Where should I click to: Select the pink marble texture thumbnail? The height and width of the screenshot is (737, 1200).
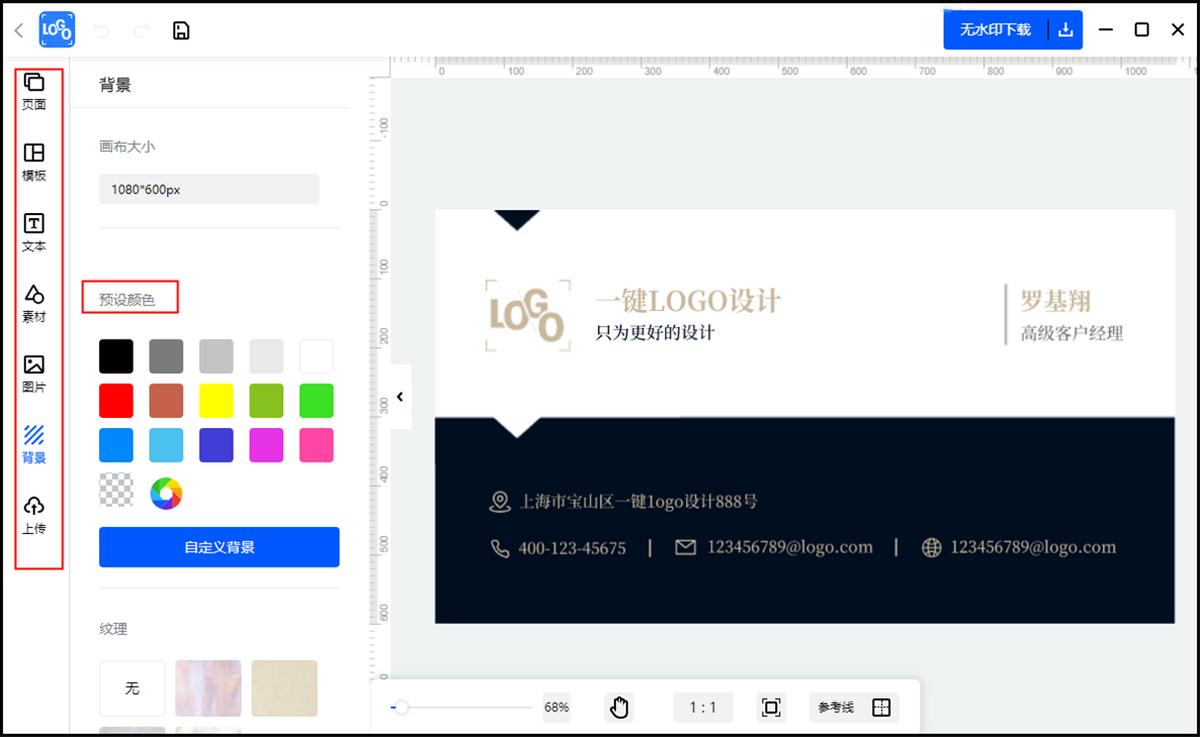point(208,688)
